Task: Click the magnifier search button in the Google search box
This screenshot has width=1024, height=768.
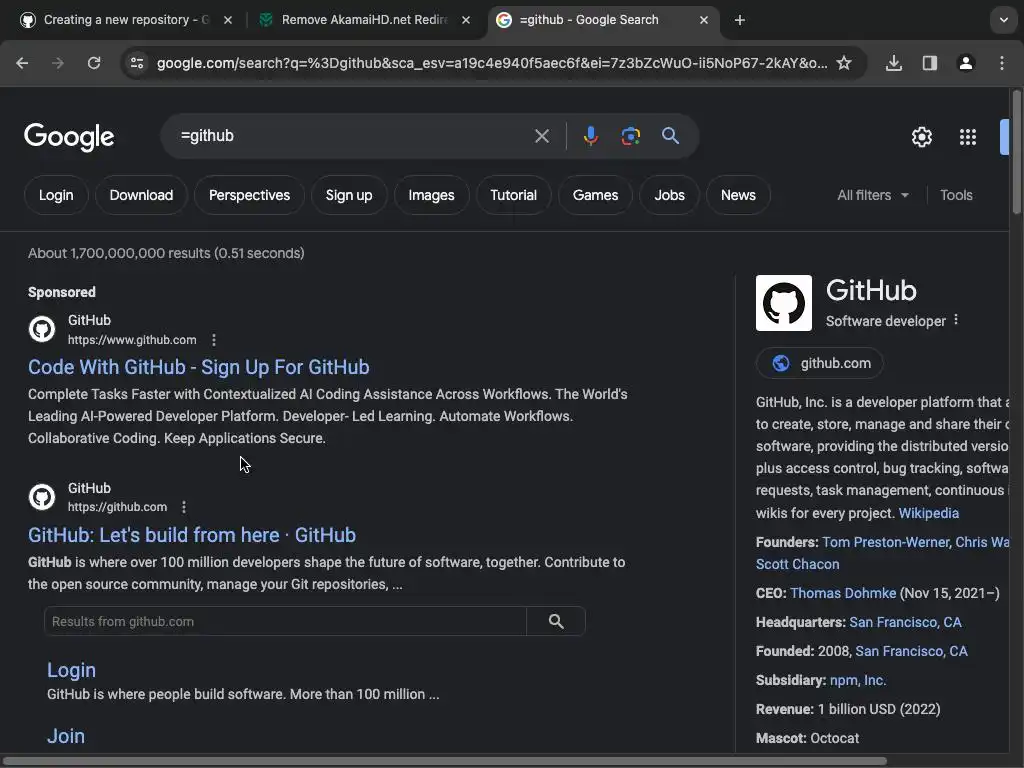Action: (670, 136)
